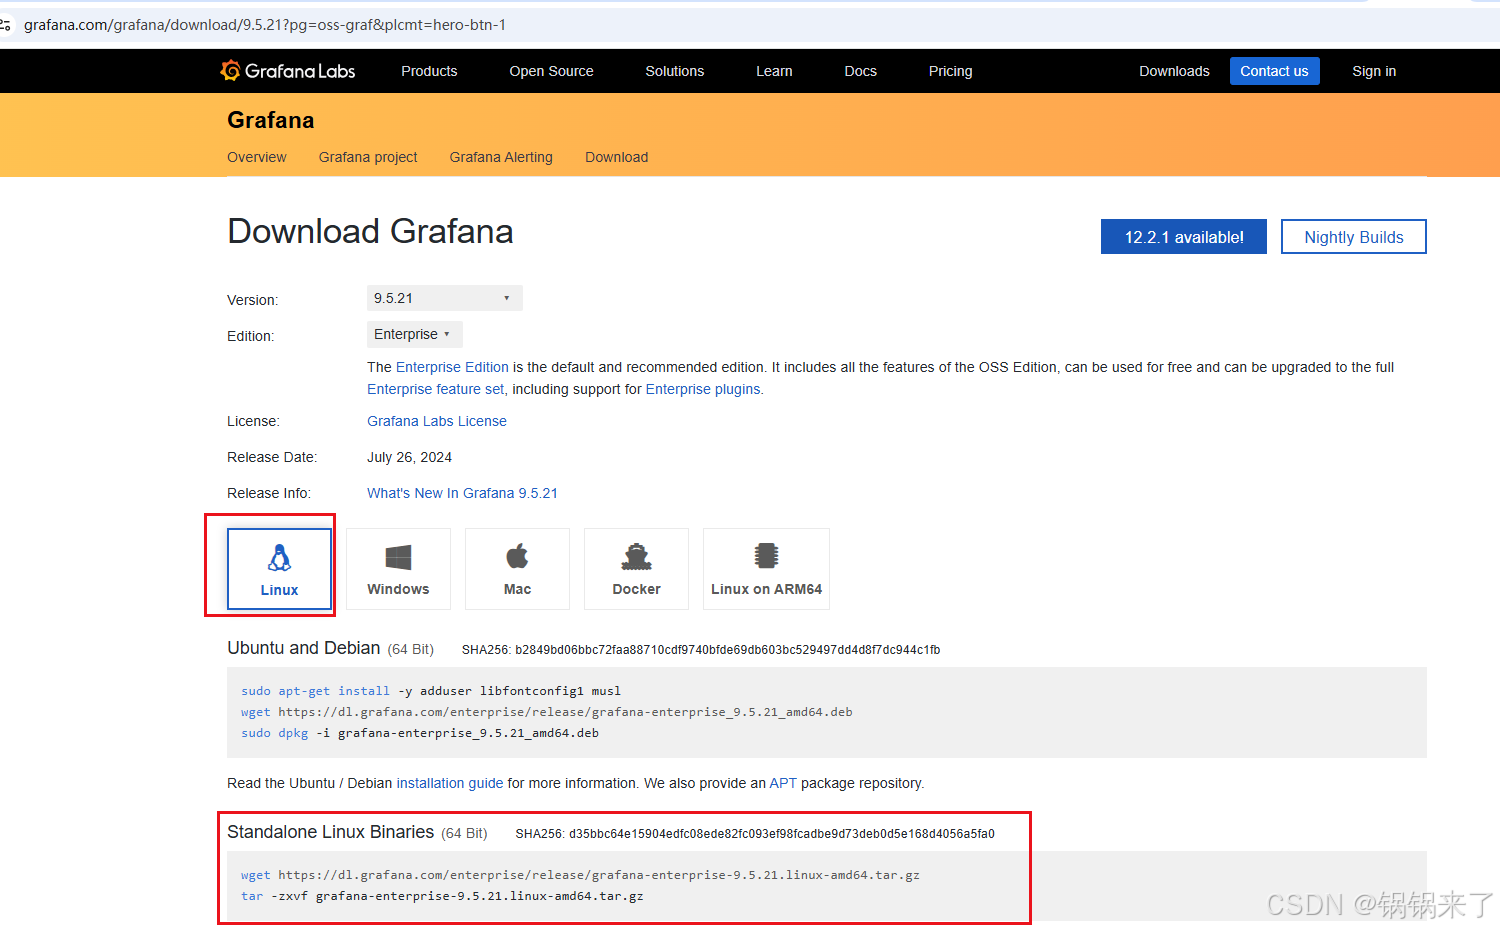
Task: Switch to the Overview tab
Action: pyautogui.click(x=256, y=157)
